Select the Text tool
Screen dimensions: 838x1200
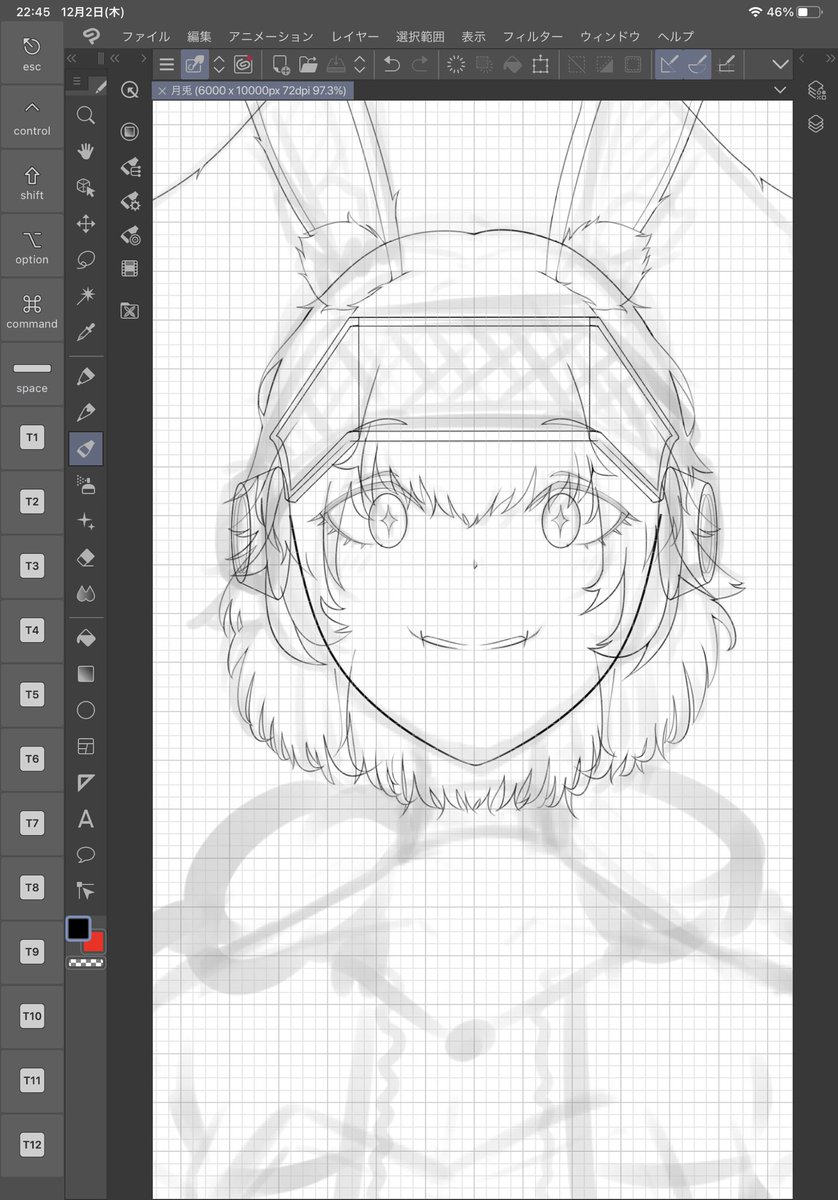point(86,819)
